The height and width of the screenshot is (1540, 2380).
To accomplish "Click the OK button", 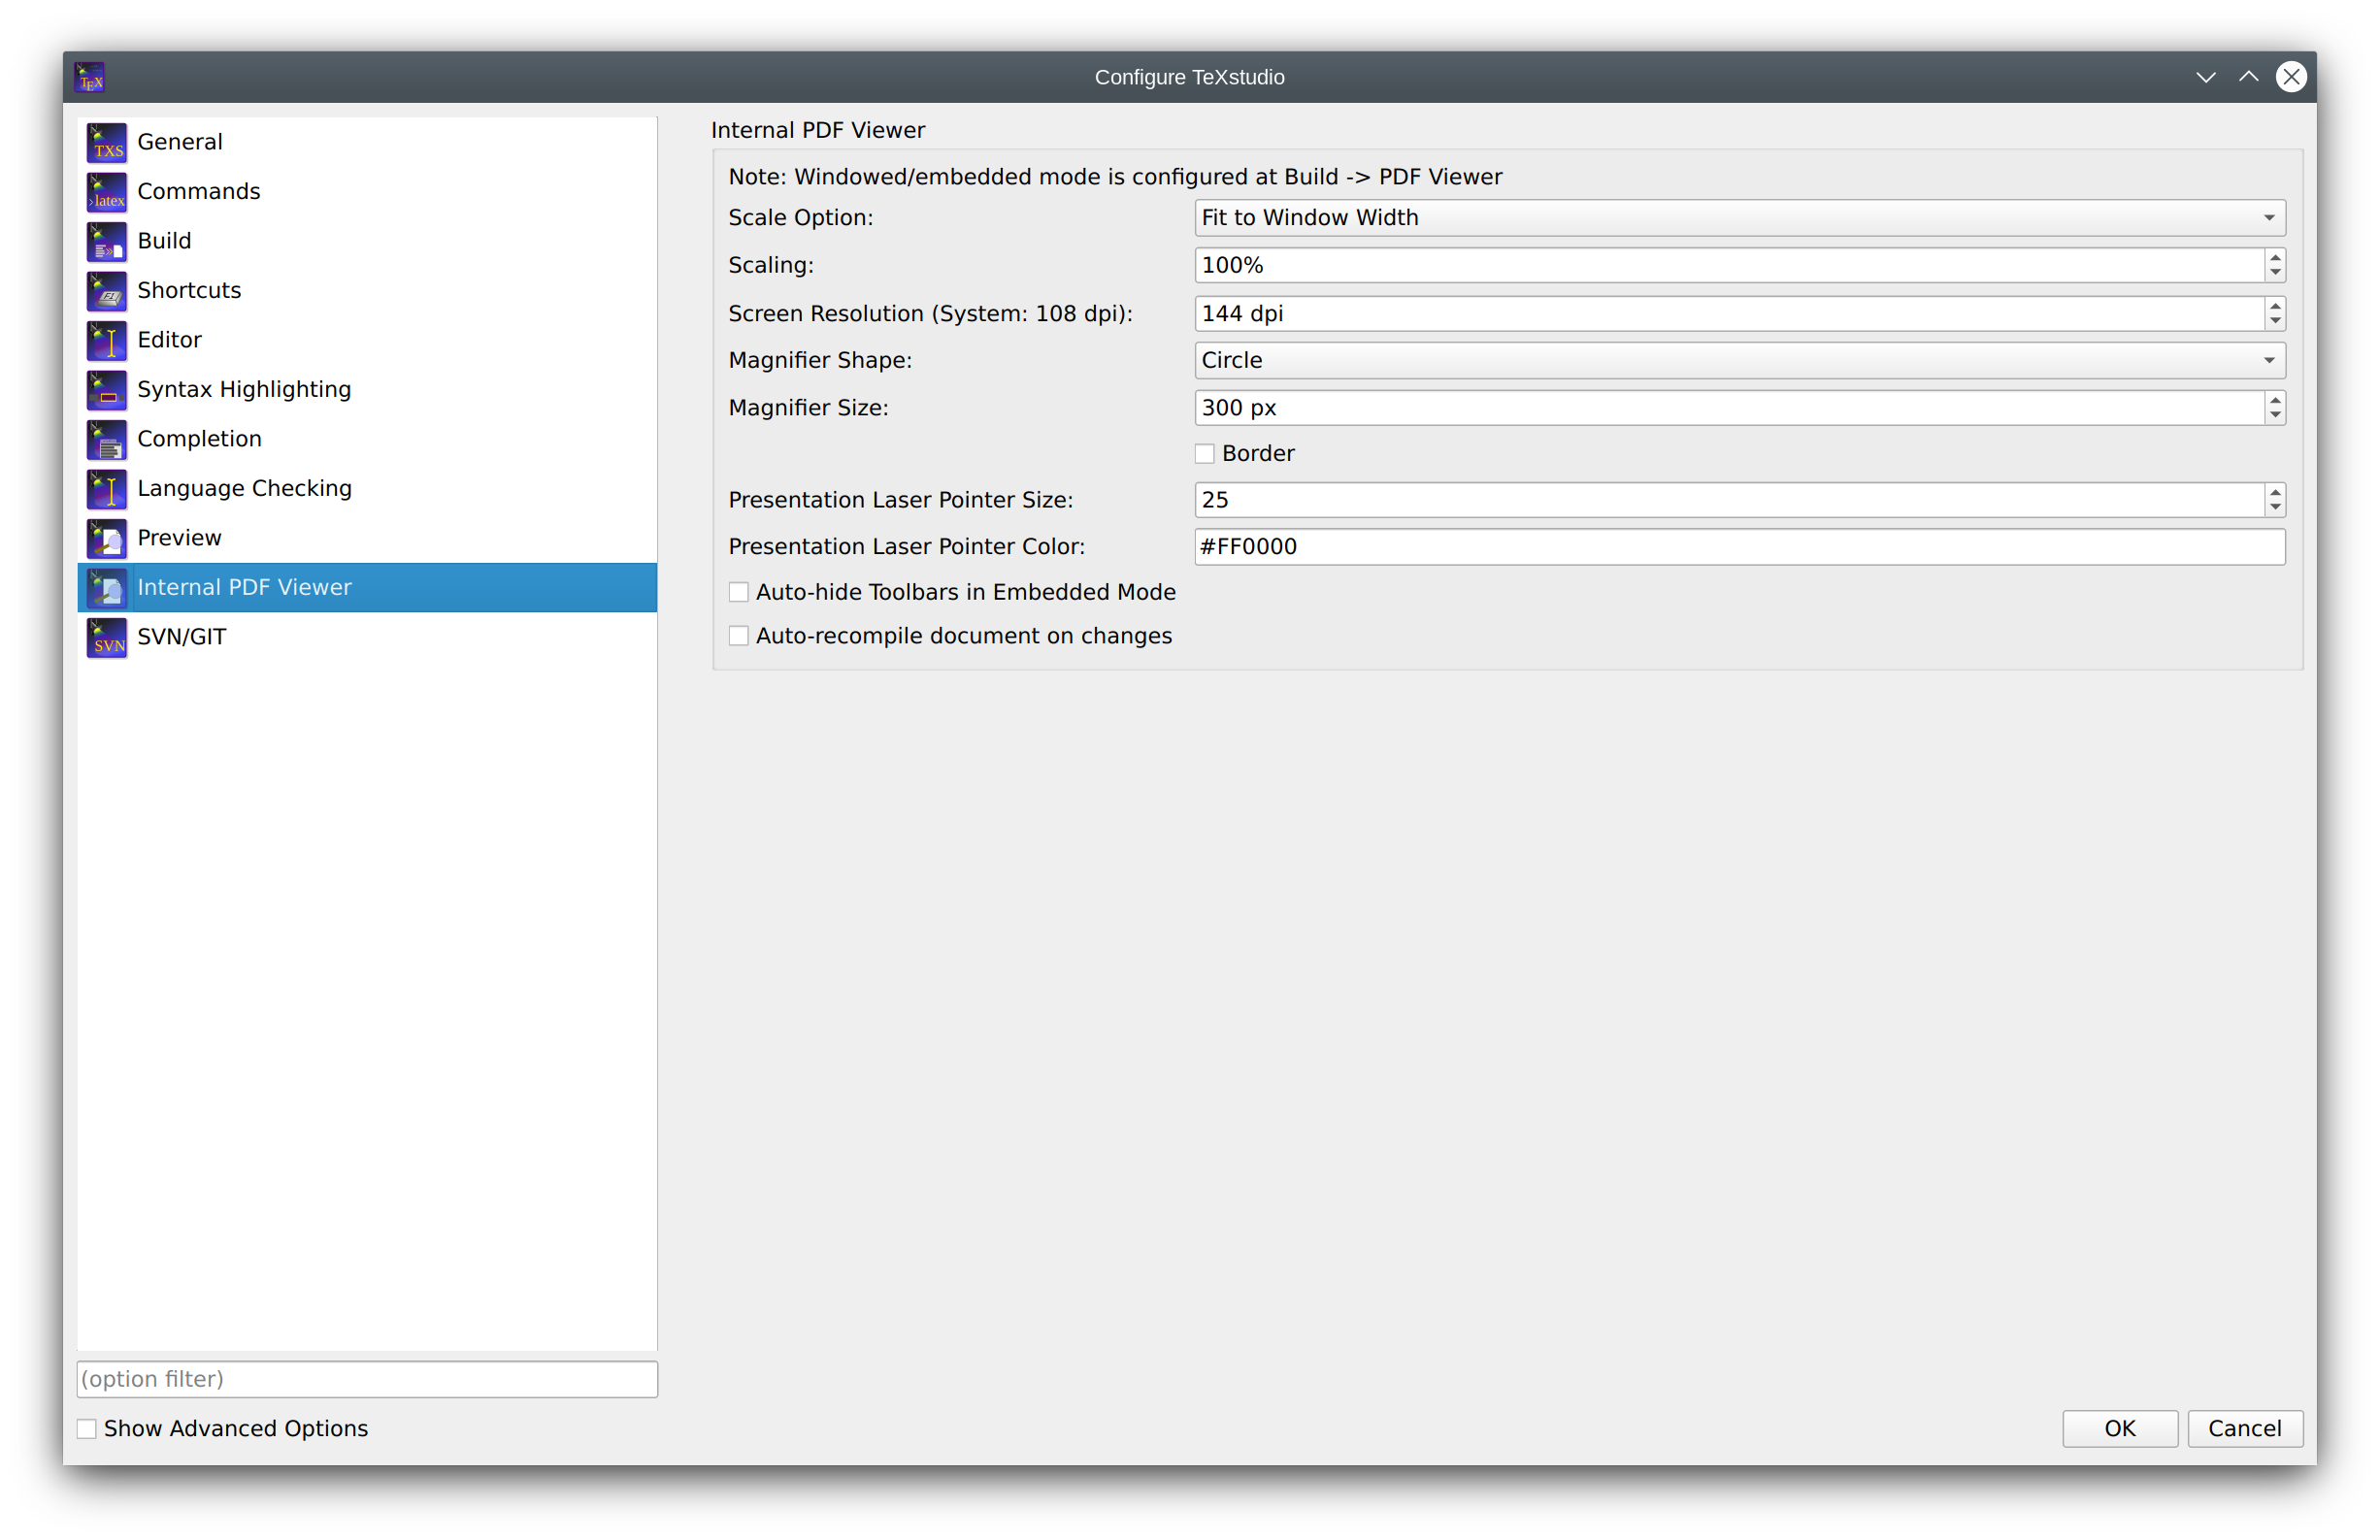I will [x=2119, y=1428].
